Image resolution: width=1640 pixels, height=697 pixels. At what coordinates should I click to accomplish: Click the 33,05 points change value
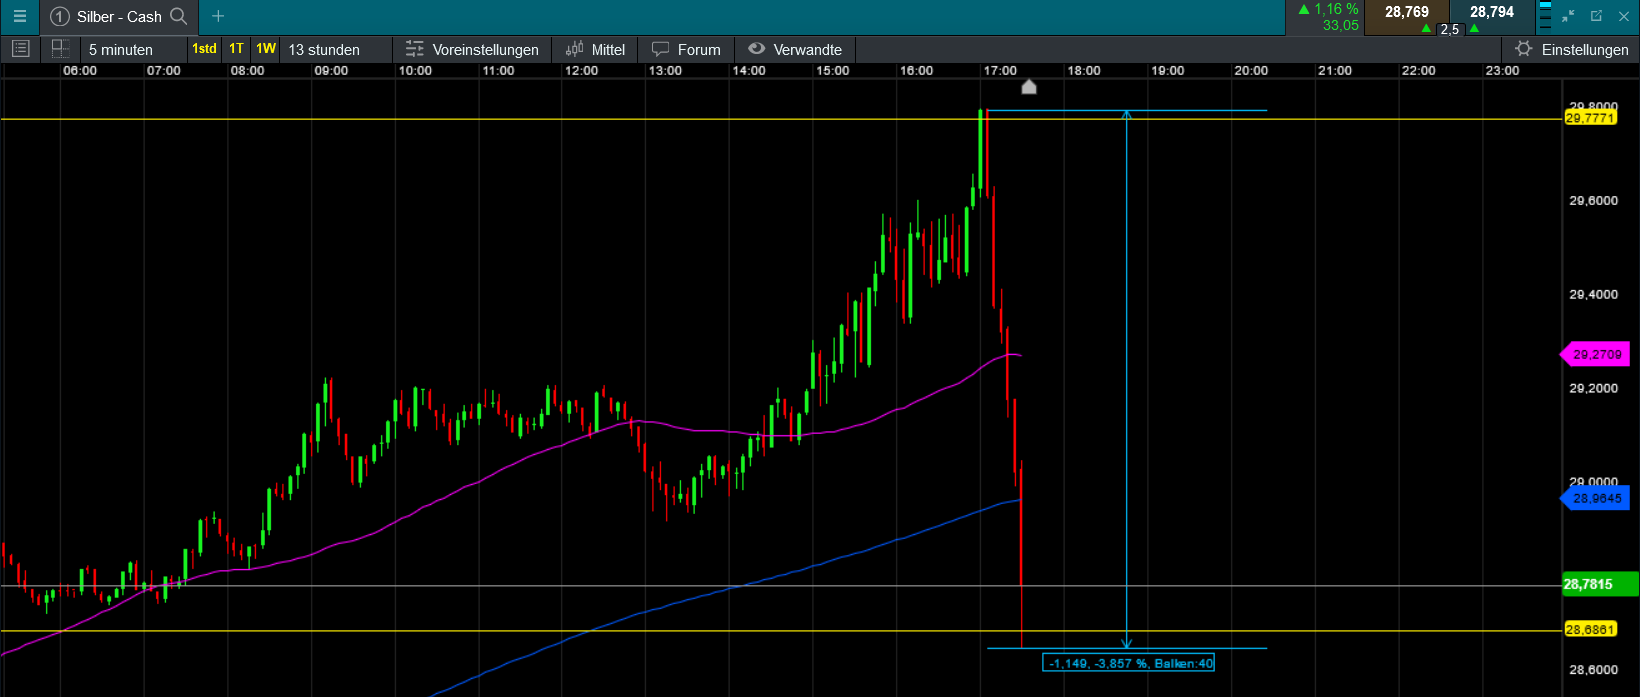pos(1340,25)
